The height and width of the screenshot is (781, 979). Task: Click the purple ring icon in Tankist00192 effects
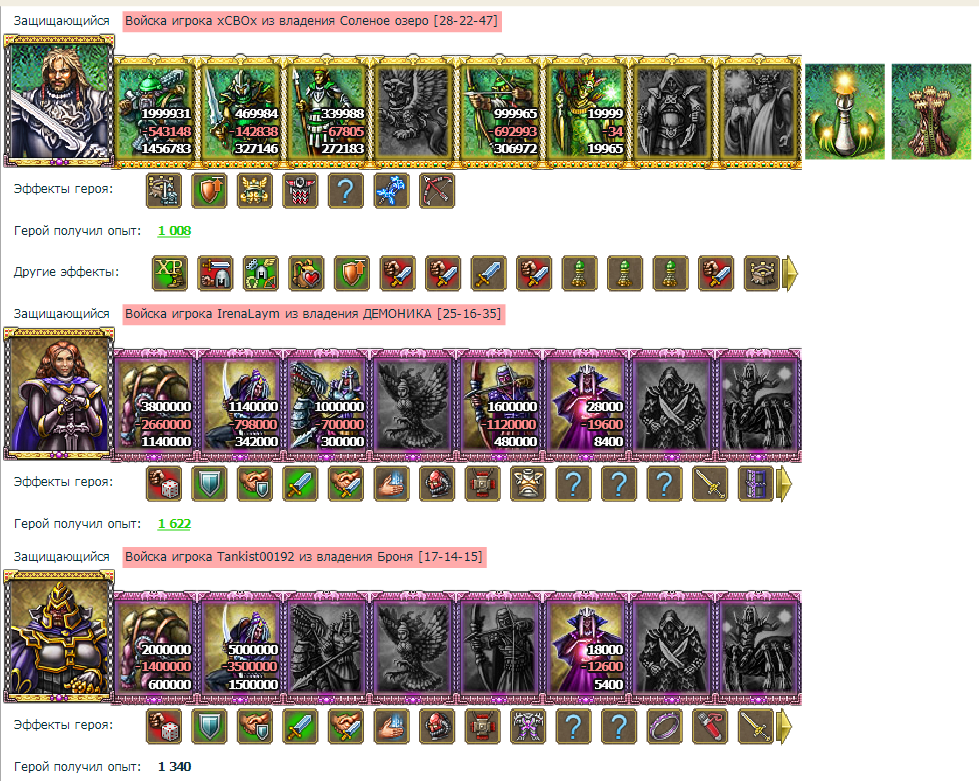coord(665,727)
